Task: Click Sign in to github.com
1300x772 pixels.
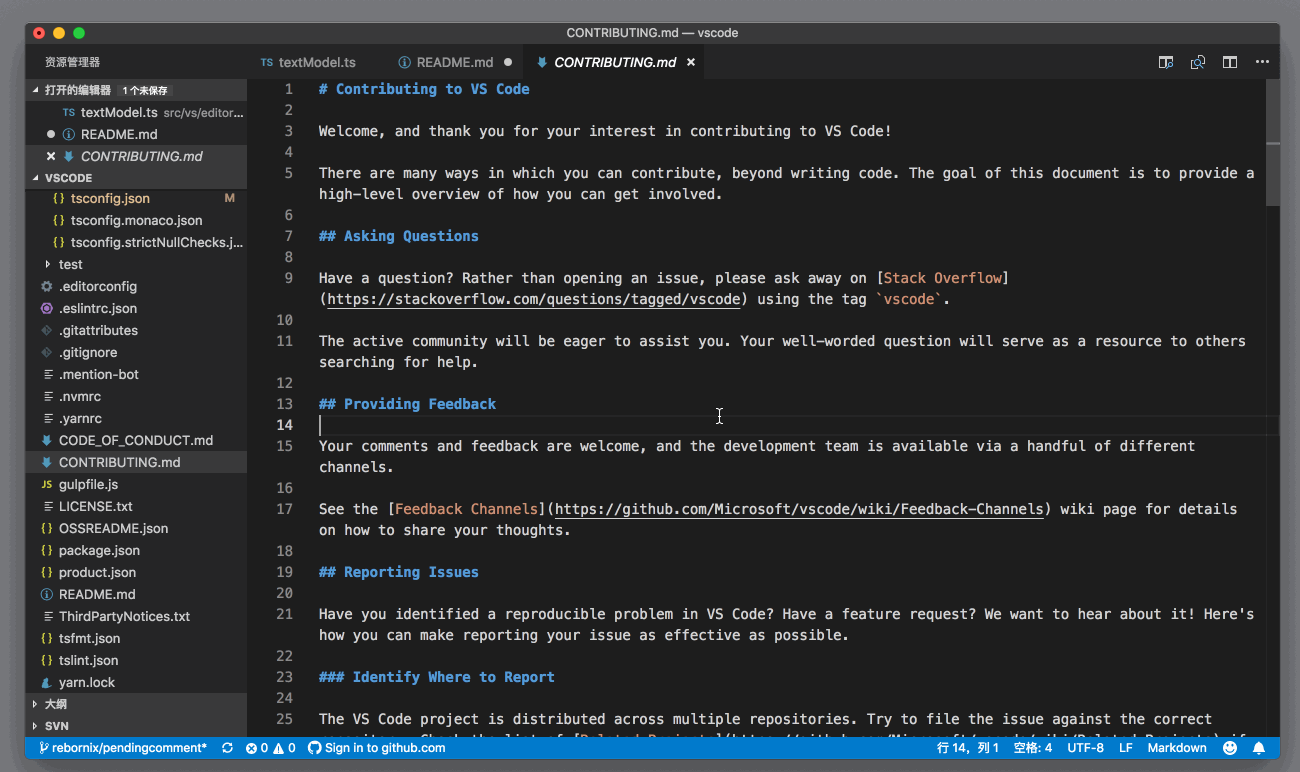Action: click(384, 748)
